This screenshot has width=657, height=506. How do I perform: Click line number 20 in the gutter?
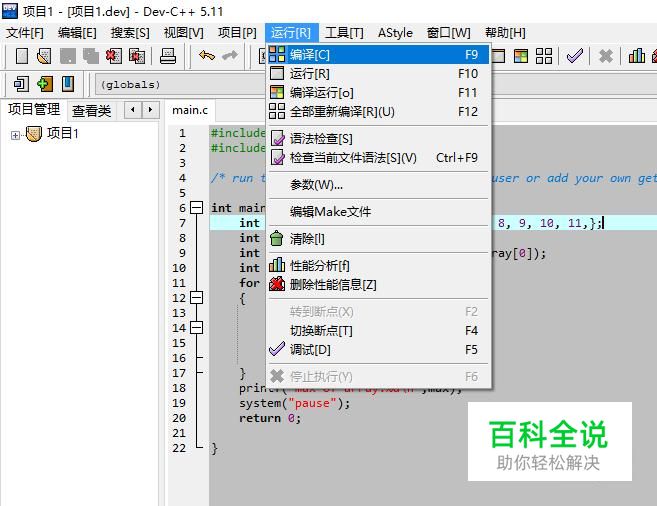coord(179,418)
